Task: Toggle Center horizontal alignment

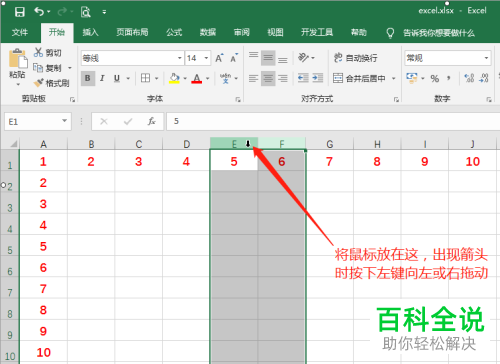Action: pos(268,78)
